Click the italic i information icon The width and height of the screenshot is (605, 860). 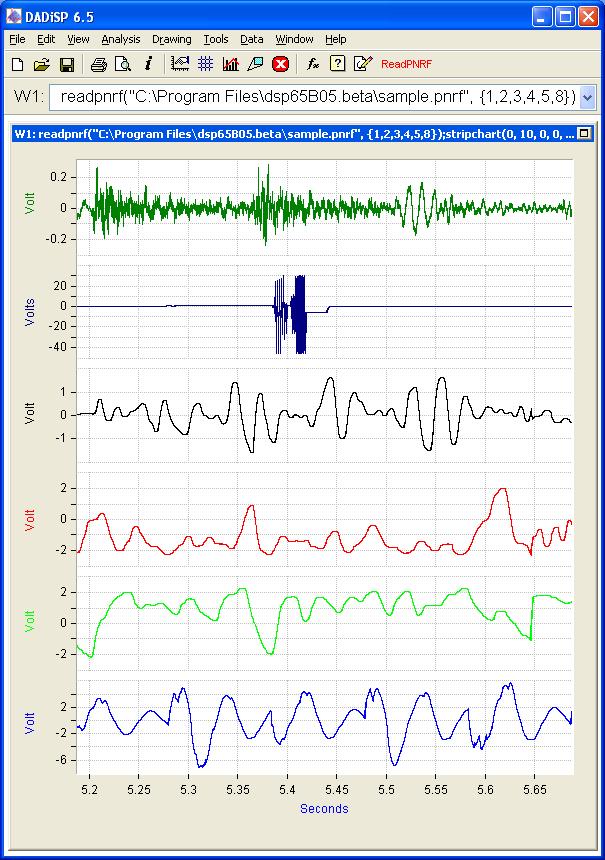(148, 64)
